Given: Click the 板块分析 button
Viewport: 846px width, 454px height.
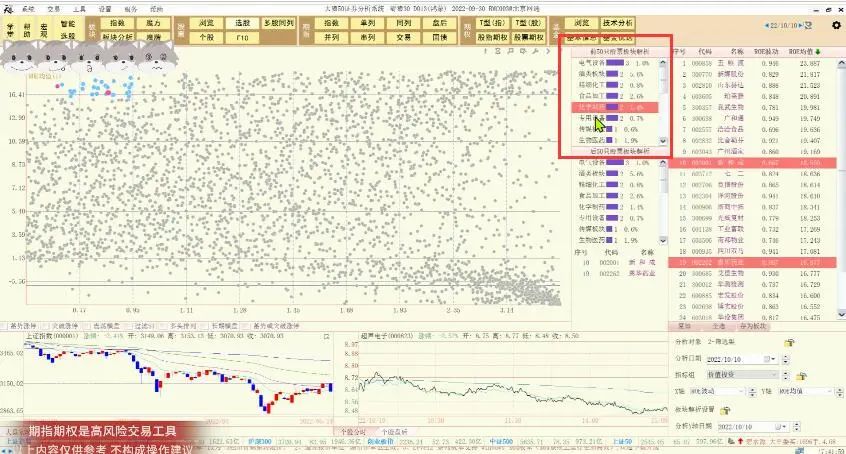Looking at the screenshot, I should (x=117, y=37).
